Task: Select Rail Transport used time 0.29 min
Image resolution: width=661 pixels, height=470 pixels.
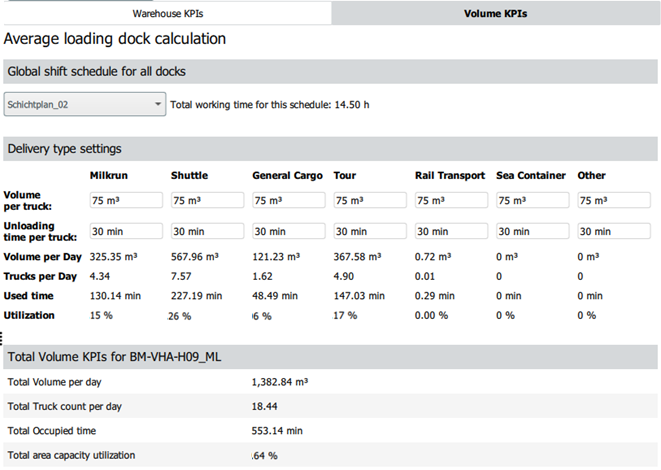Action: pyautogui.click(x=435, y=296)
